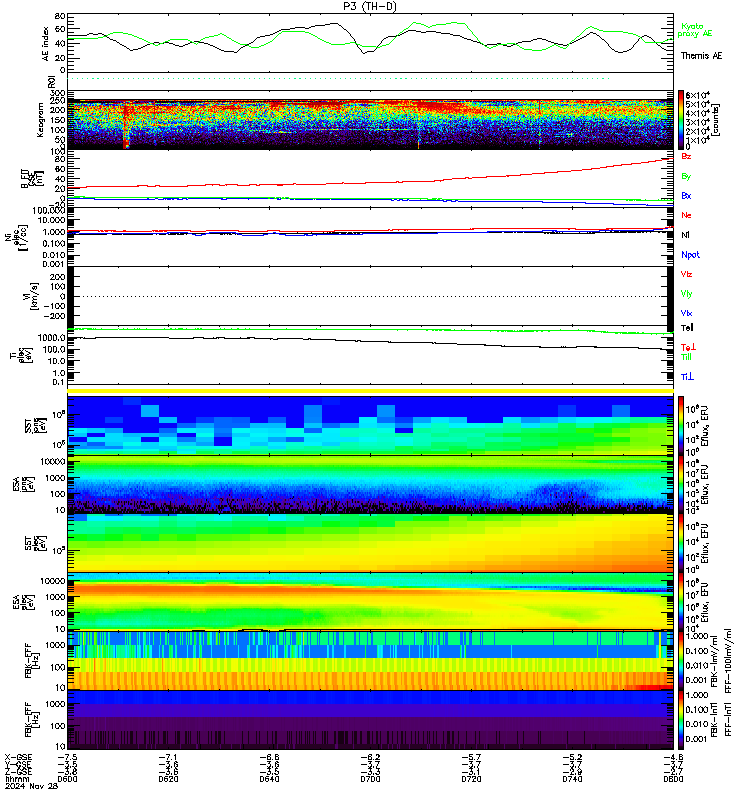This screenshot has width=750, height=800.
Task: Click the X-GSE value -6.2
Action: [x=370, y=758]
